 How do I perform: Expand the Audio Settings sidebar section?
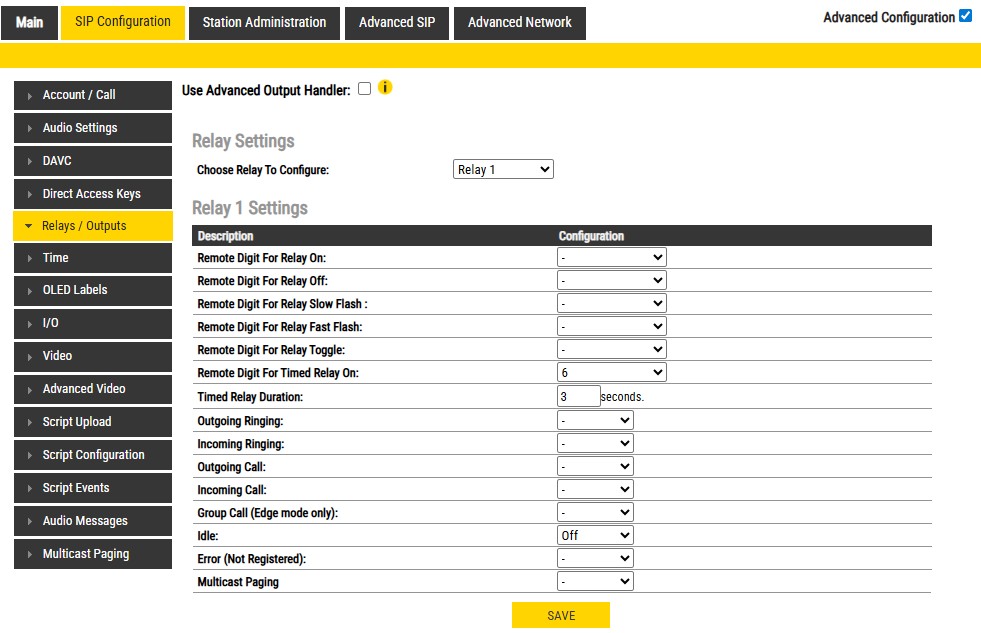click(x=92, y=128)
